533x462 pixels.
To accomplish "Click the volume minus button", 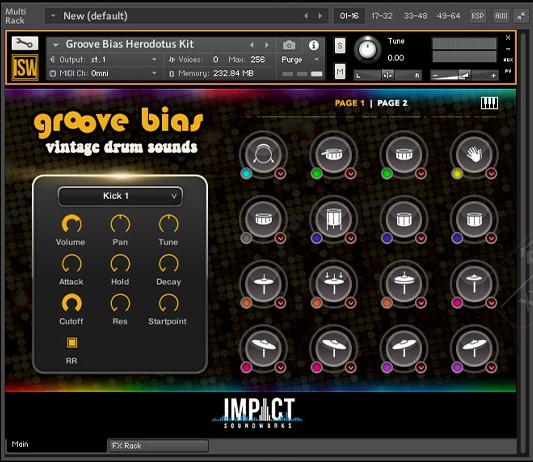I will point(435,75).
